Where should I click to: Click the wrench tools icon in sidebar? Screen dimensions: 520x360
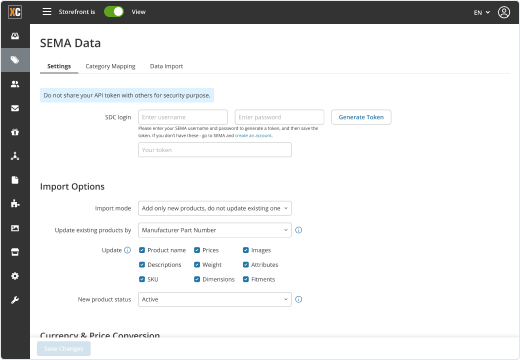[x=15, y=300]
